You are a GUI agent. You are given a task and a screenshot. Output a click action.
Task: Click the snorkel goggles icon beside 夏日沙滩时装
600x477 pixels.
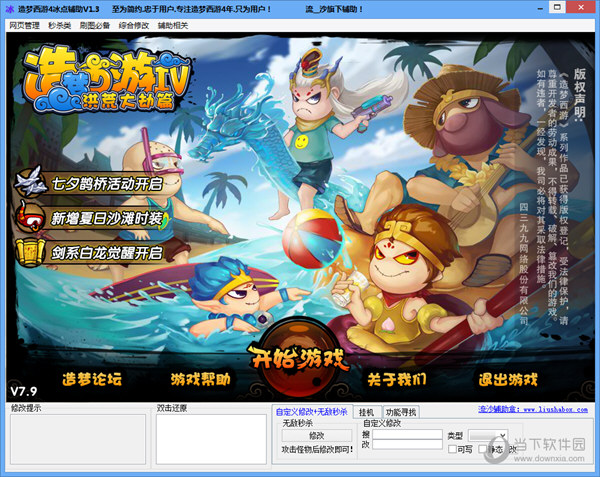point(30,217)
